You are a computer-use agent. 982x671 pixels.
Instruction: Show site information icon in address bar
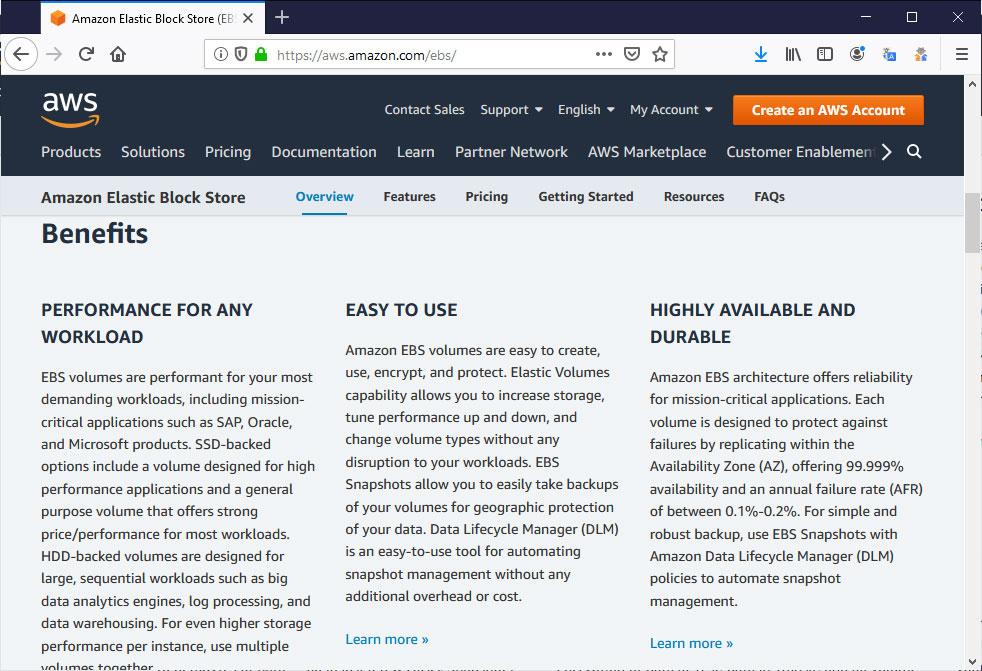(x=220, y=55)
